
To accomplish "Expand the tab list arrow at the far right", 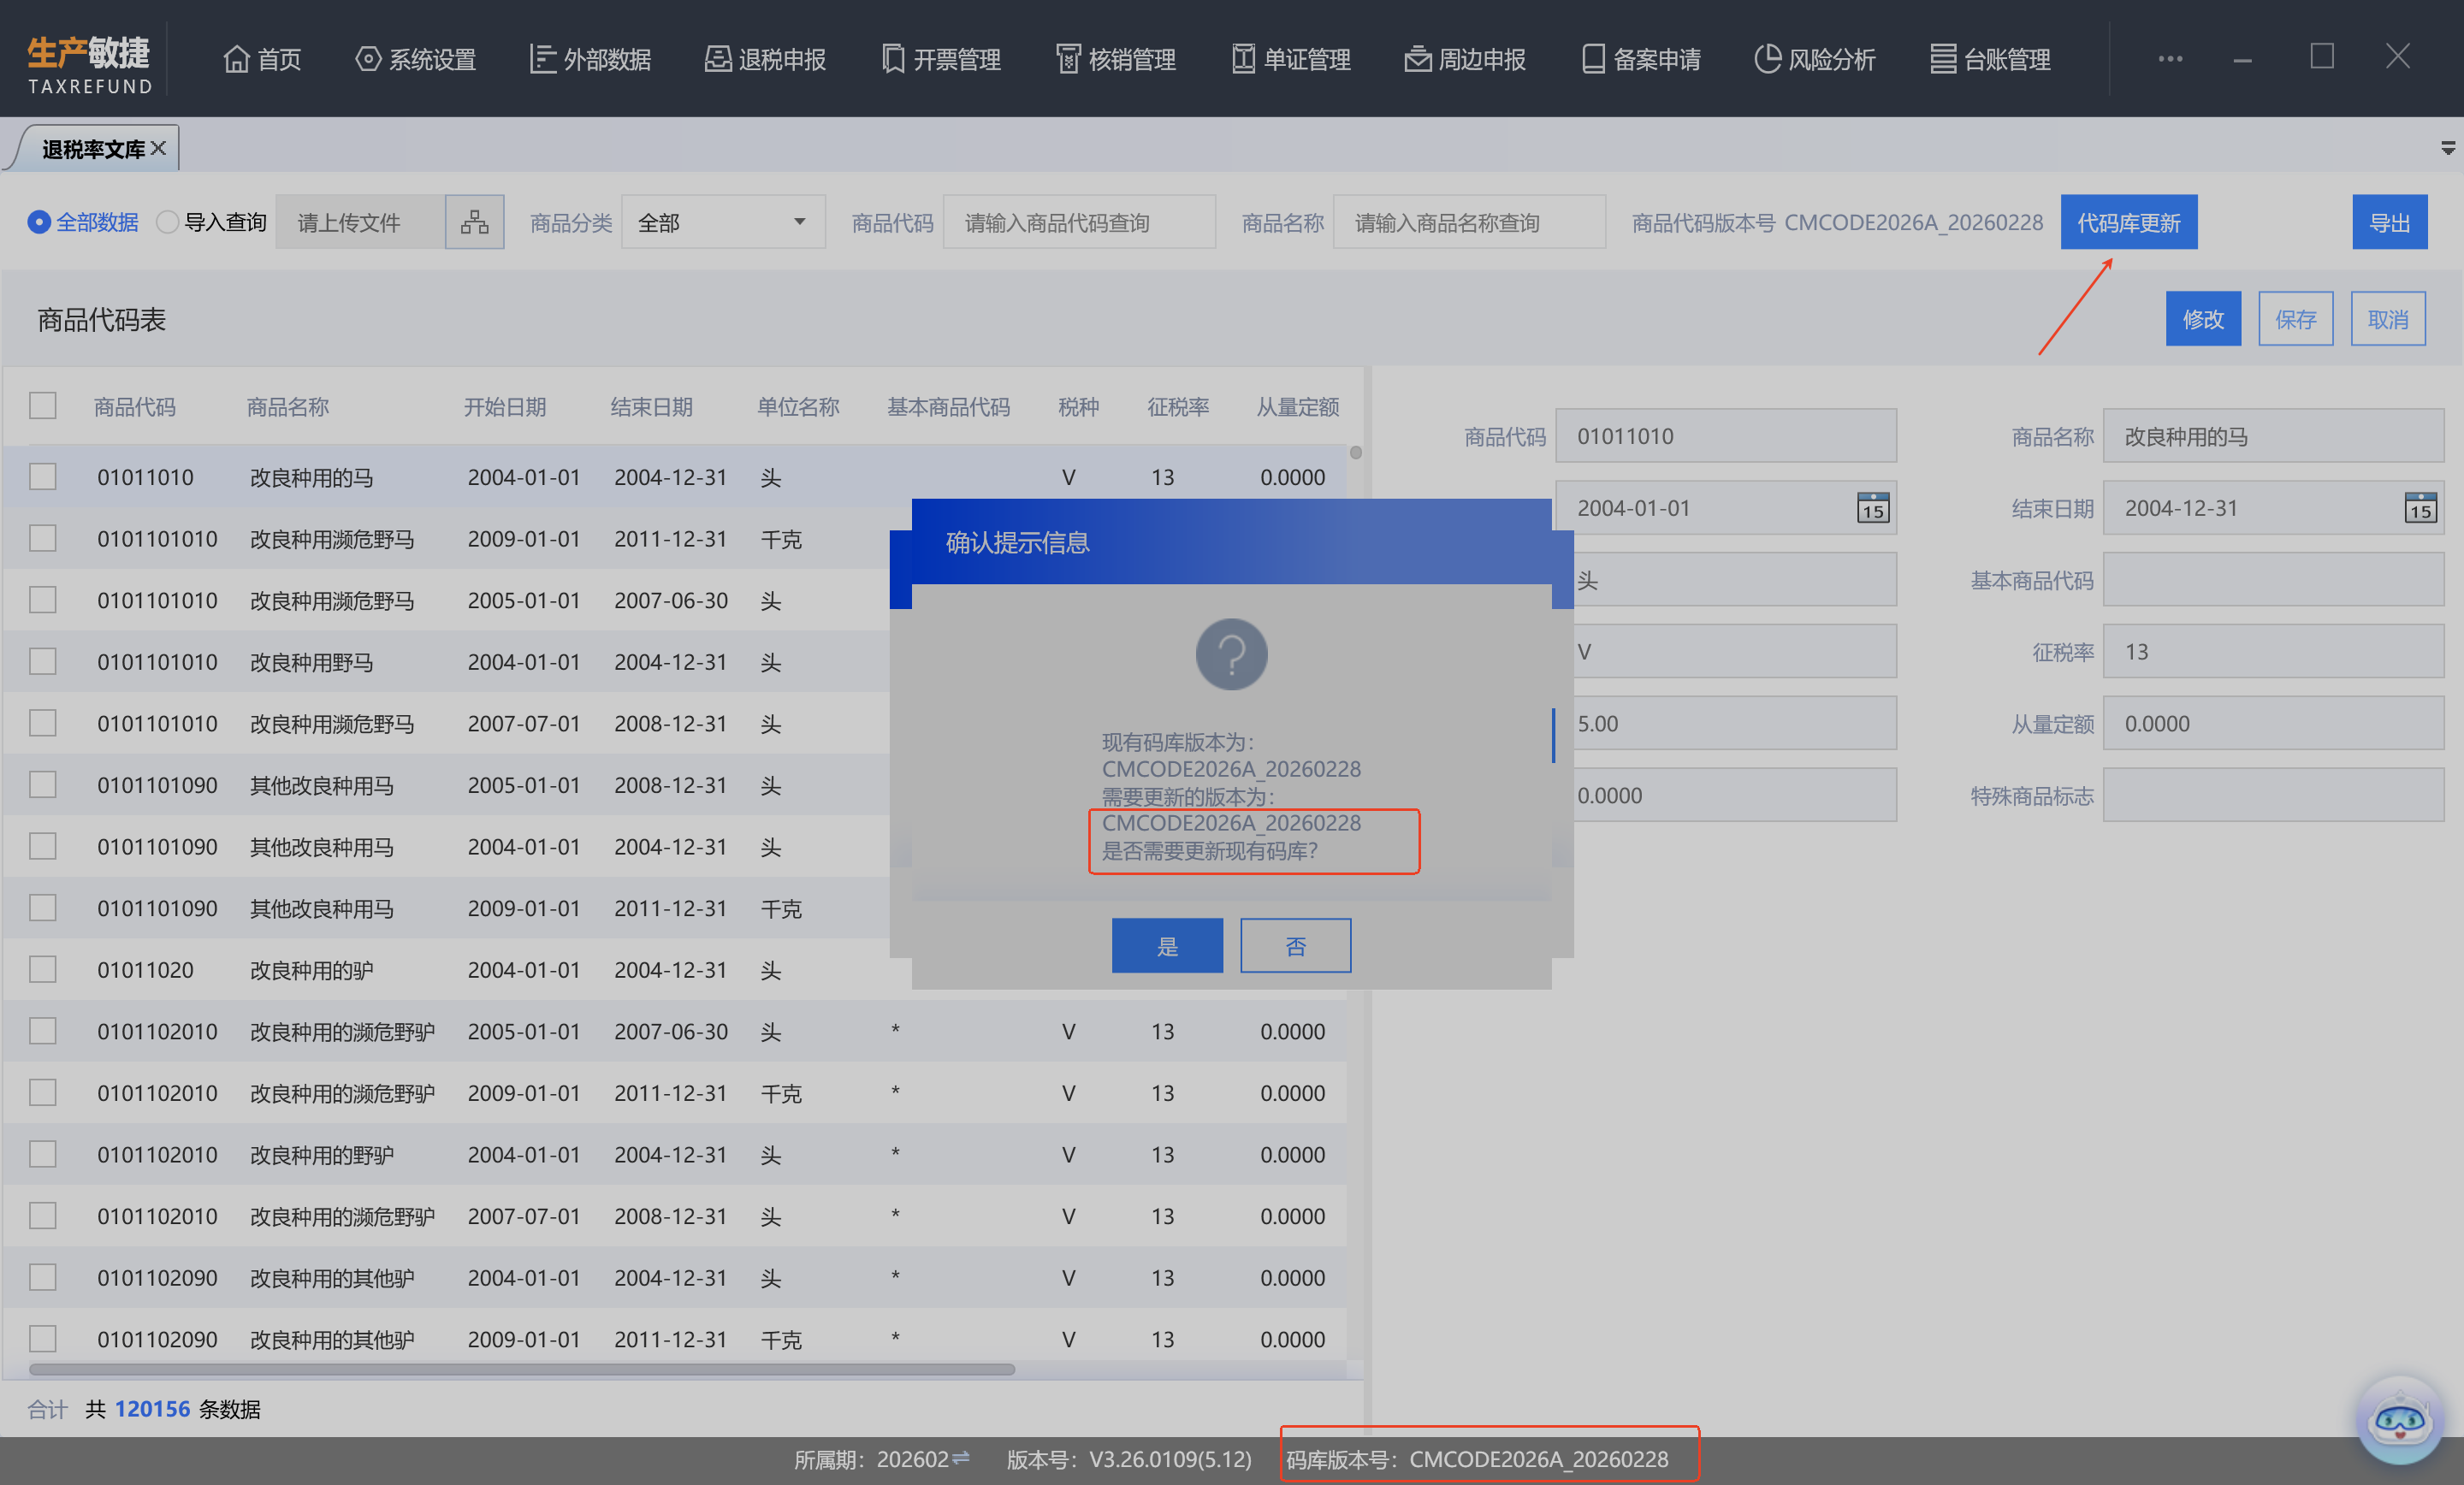I will [x=2447, y=148].
